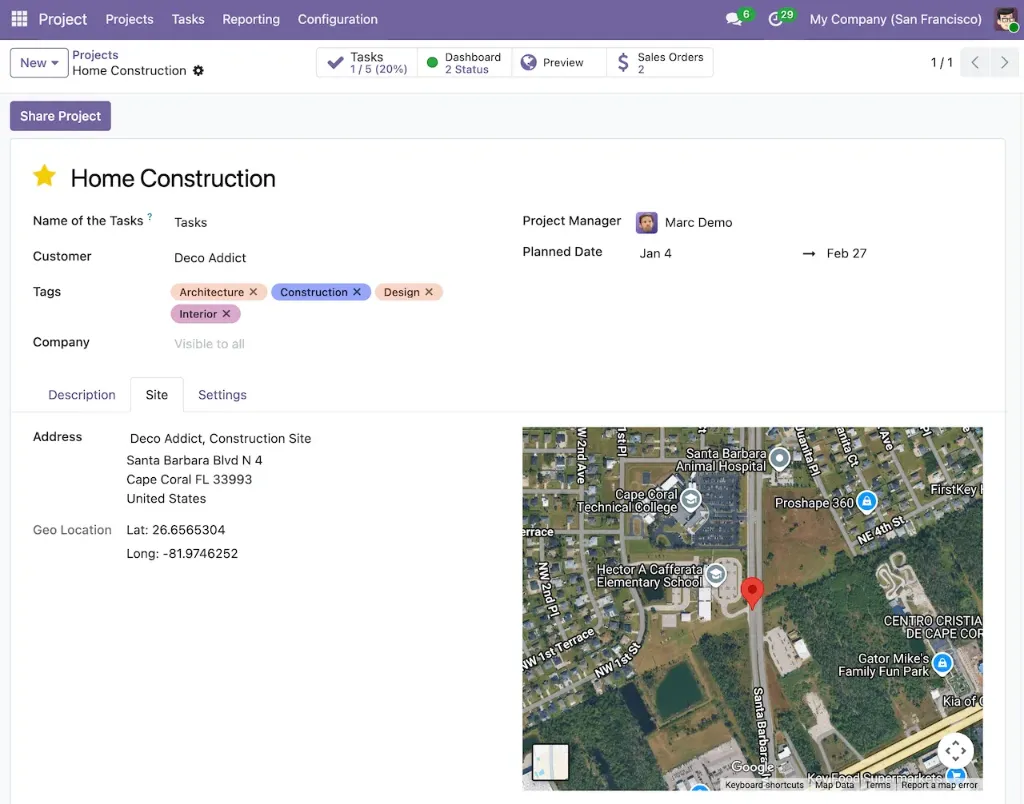1024x804 pixels.
Task: Click Marc Demo's avatar image
Action: (x=647, y=223)
